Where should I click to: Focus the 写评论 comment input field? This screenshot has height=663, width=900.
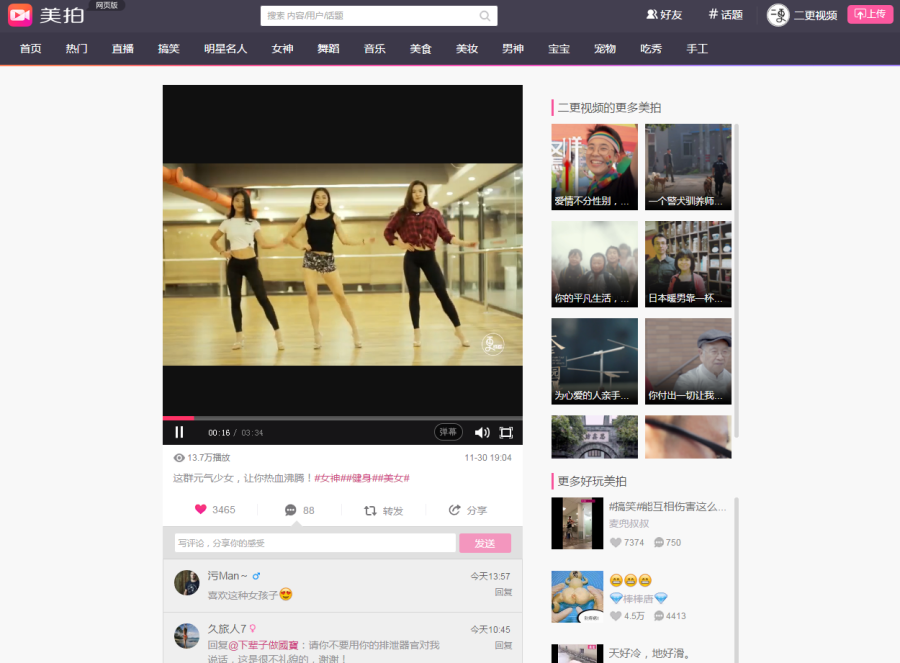(x=315, y=543)
